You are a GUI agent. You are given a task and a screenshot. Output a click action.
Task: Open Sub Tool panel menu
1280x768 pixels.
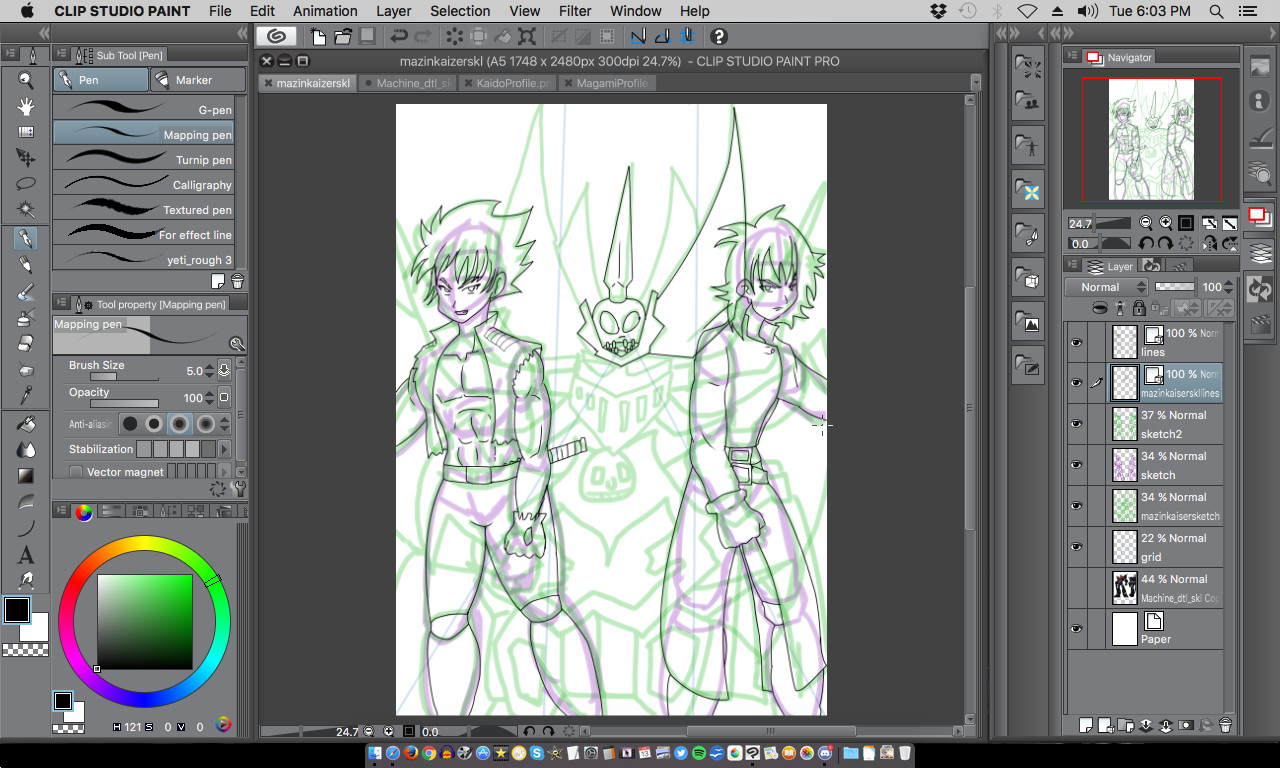[x=60, y=55]
